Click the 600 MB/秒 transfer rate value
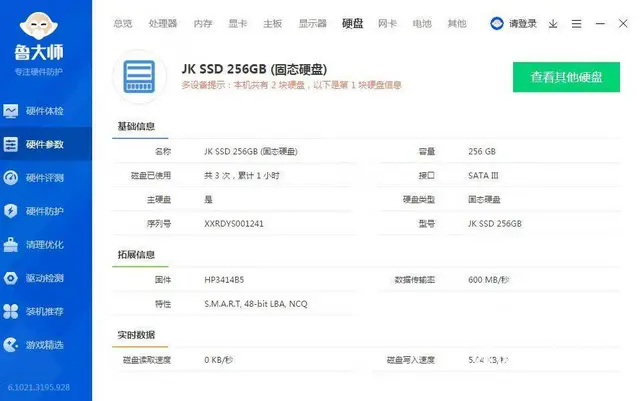 (x=489, y=280)
